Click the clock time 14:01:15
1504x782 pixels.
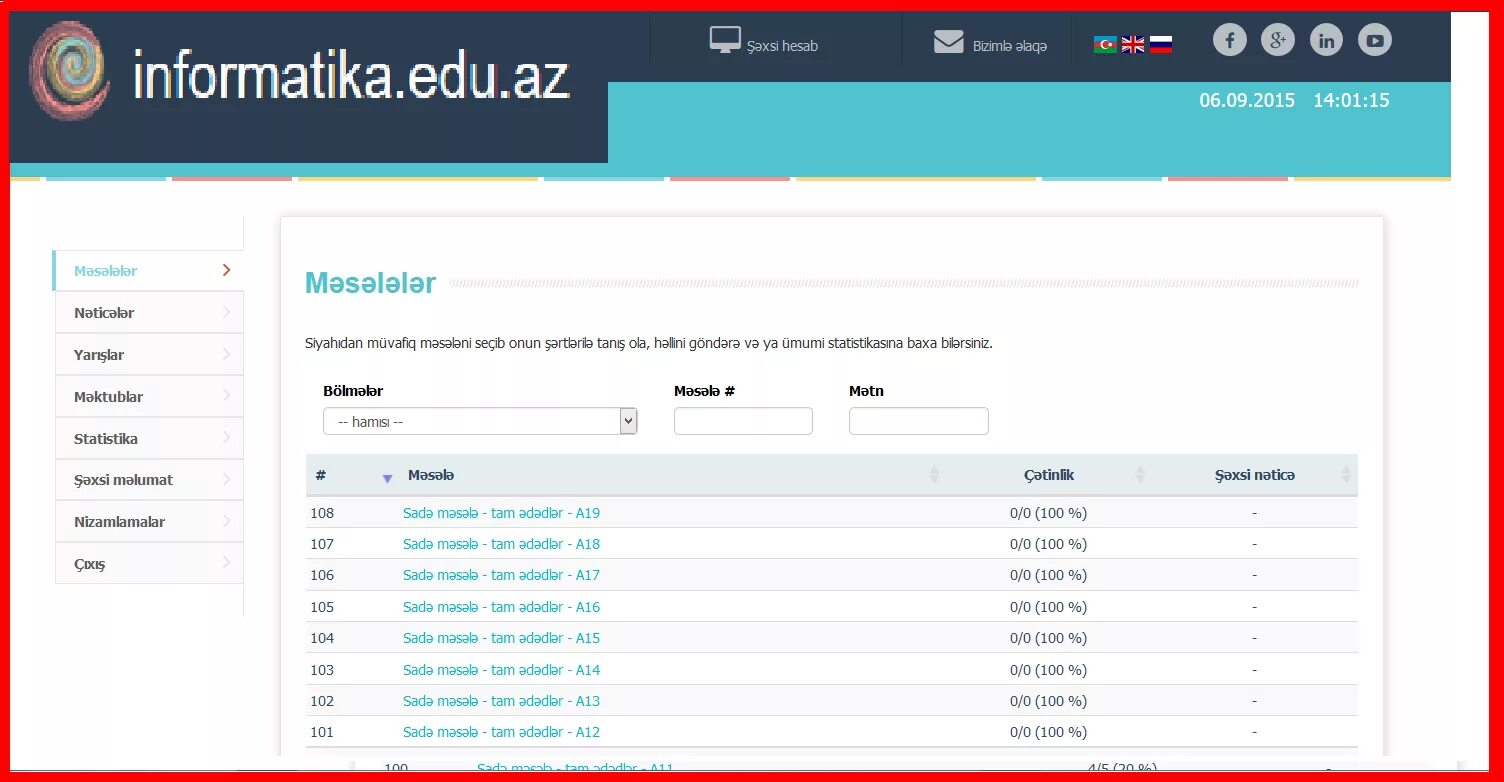(1351, 100)
